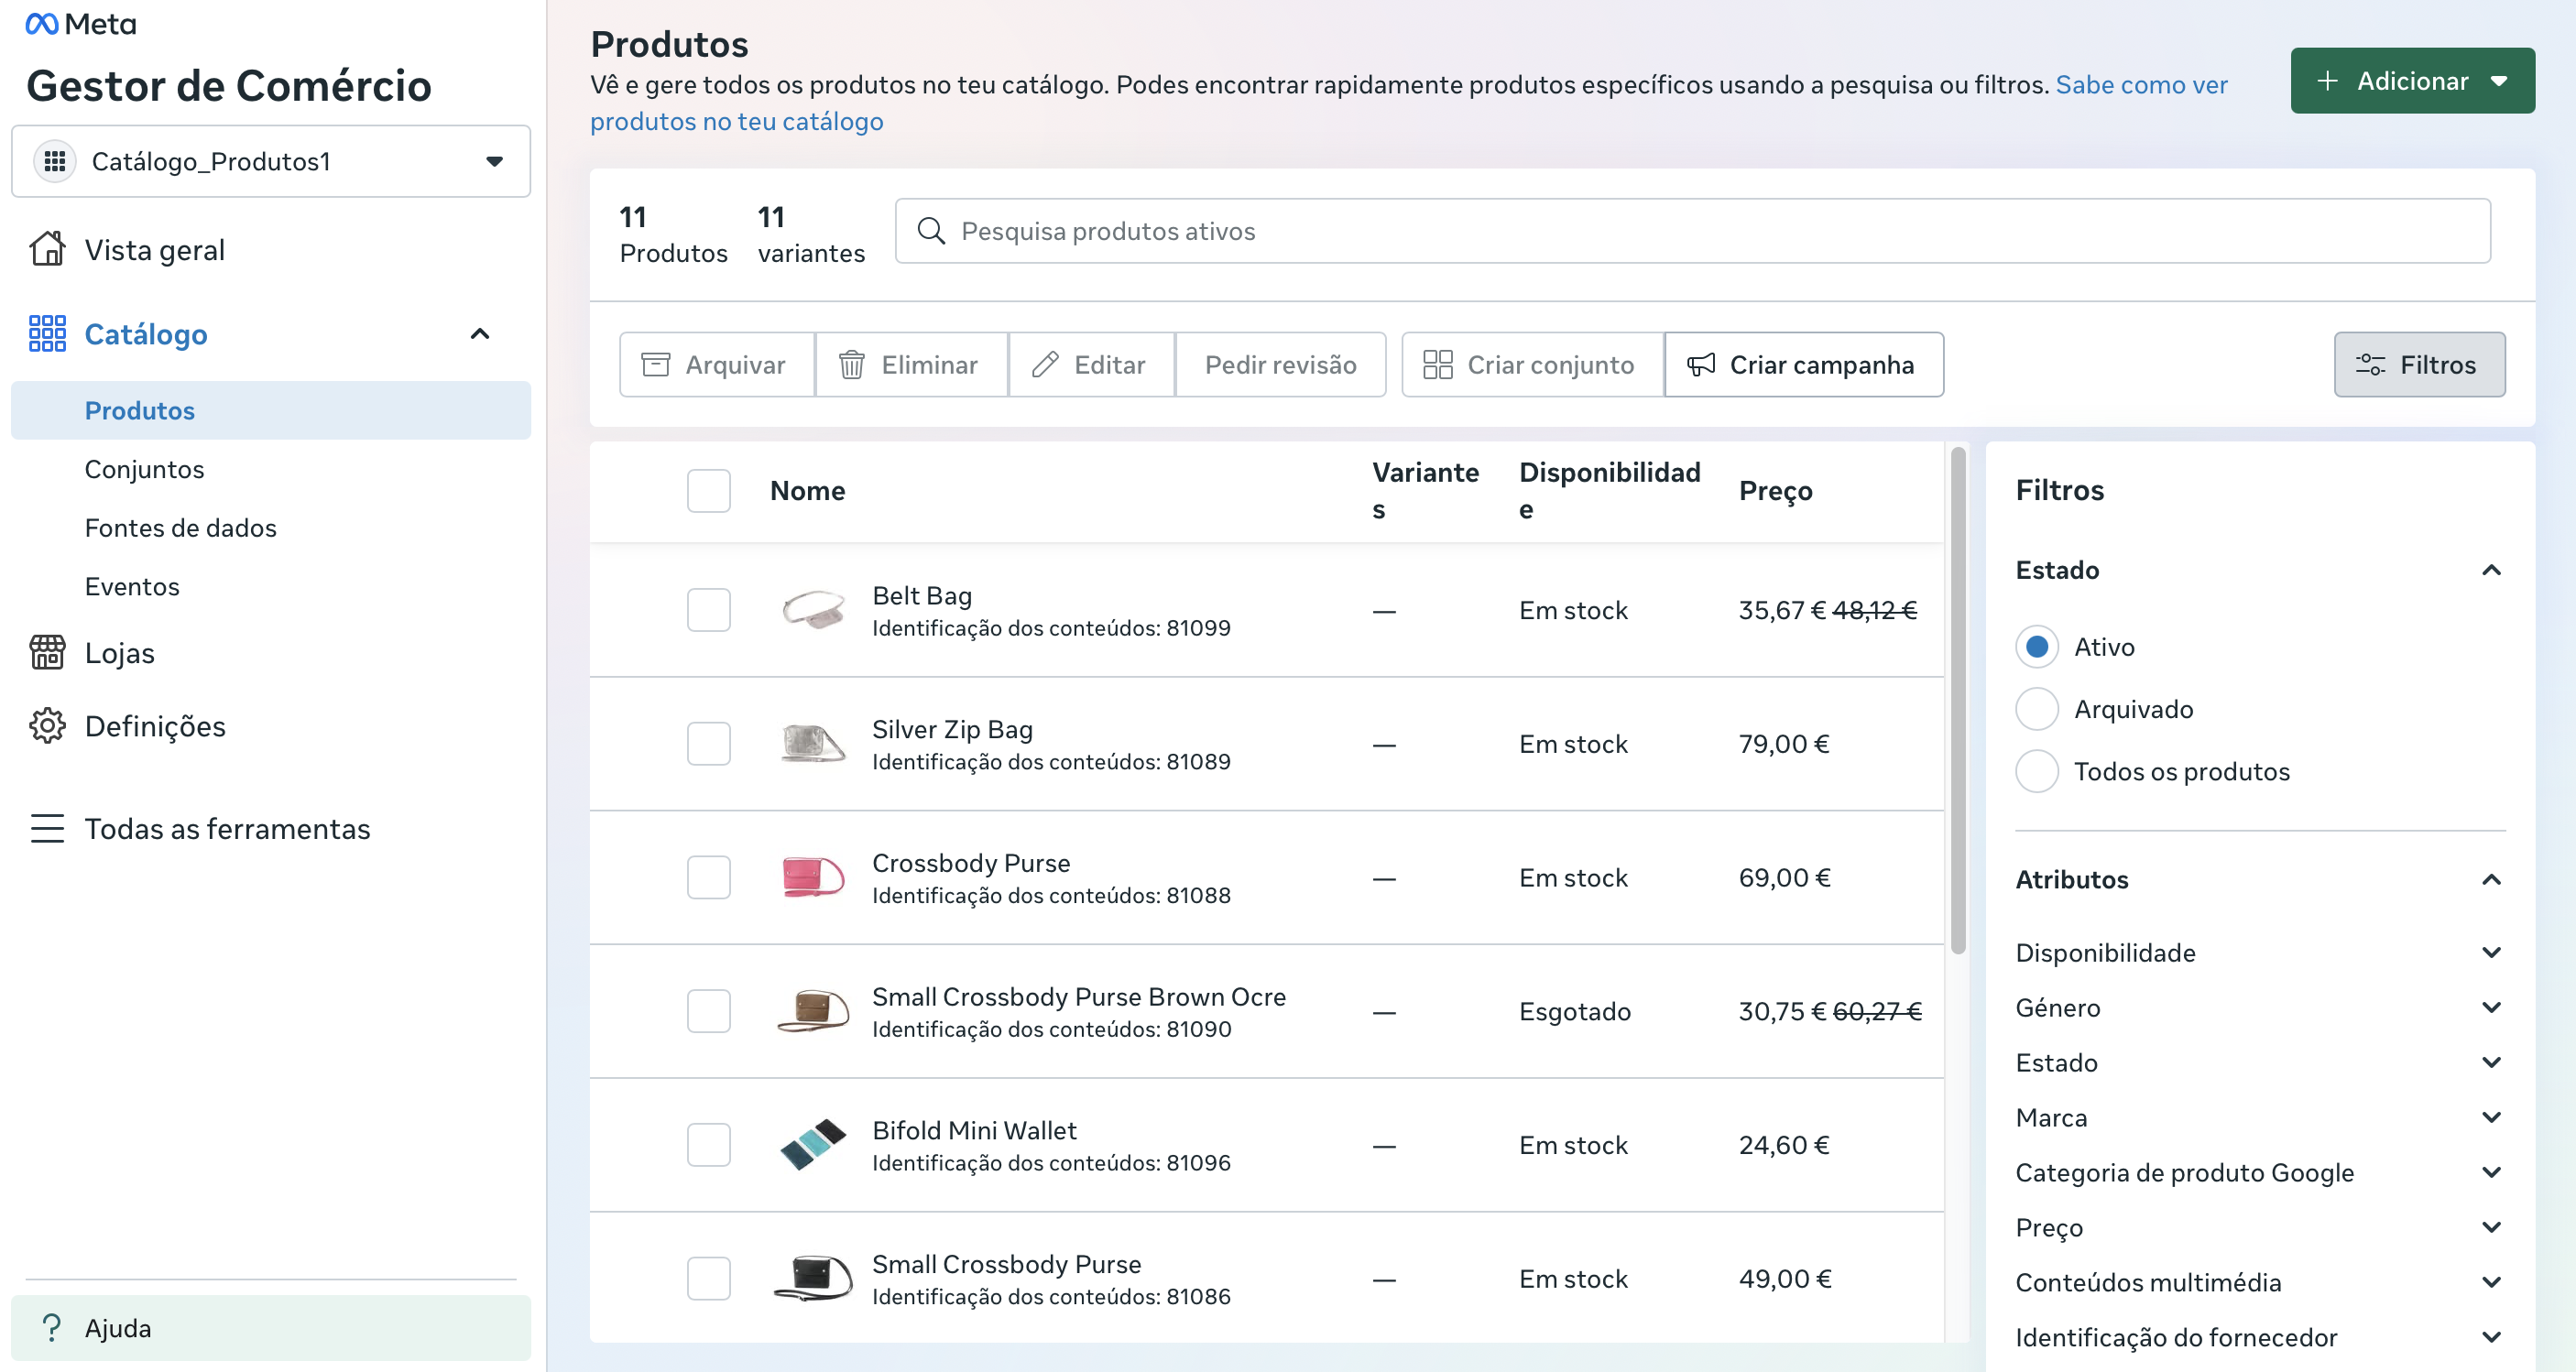The image size is (2576, 1372).
Task: Click the Pesquisa produtos ativos search field
Action: [1692, 231]
